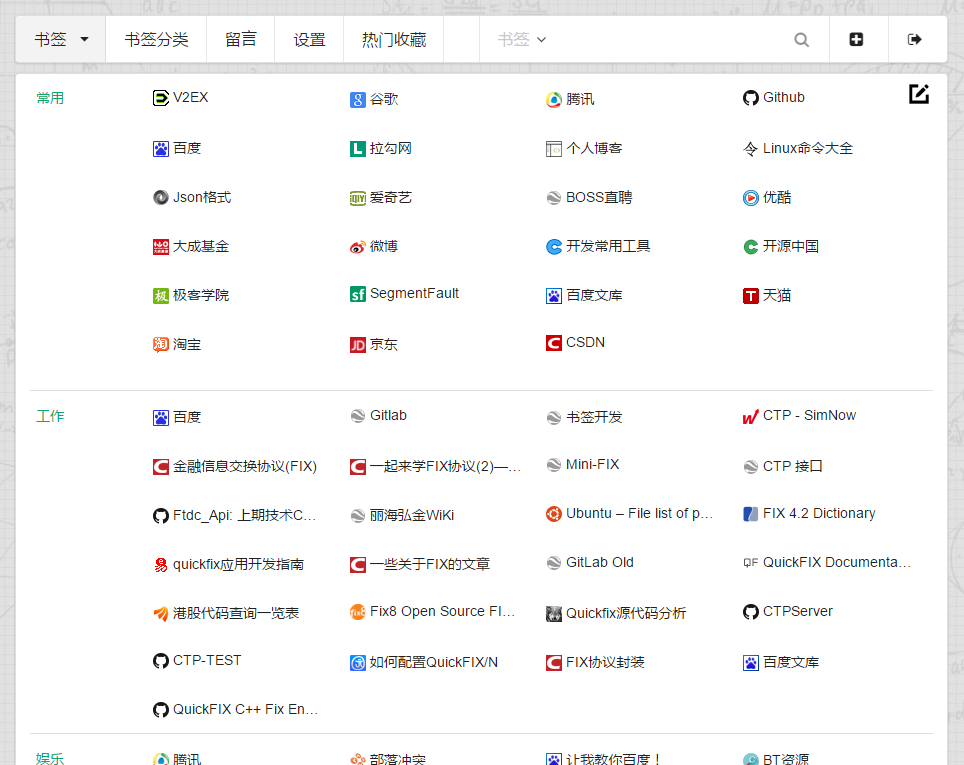The height and width of the screenshot is (765, 964).
Task: Expand the 书签 dropdown menu in navbar
Action: (62, 40)
